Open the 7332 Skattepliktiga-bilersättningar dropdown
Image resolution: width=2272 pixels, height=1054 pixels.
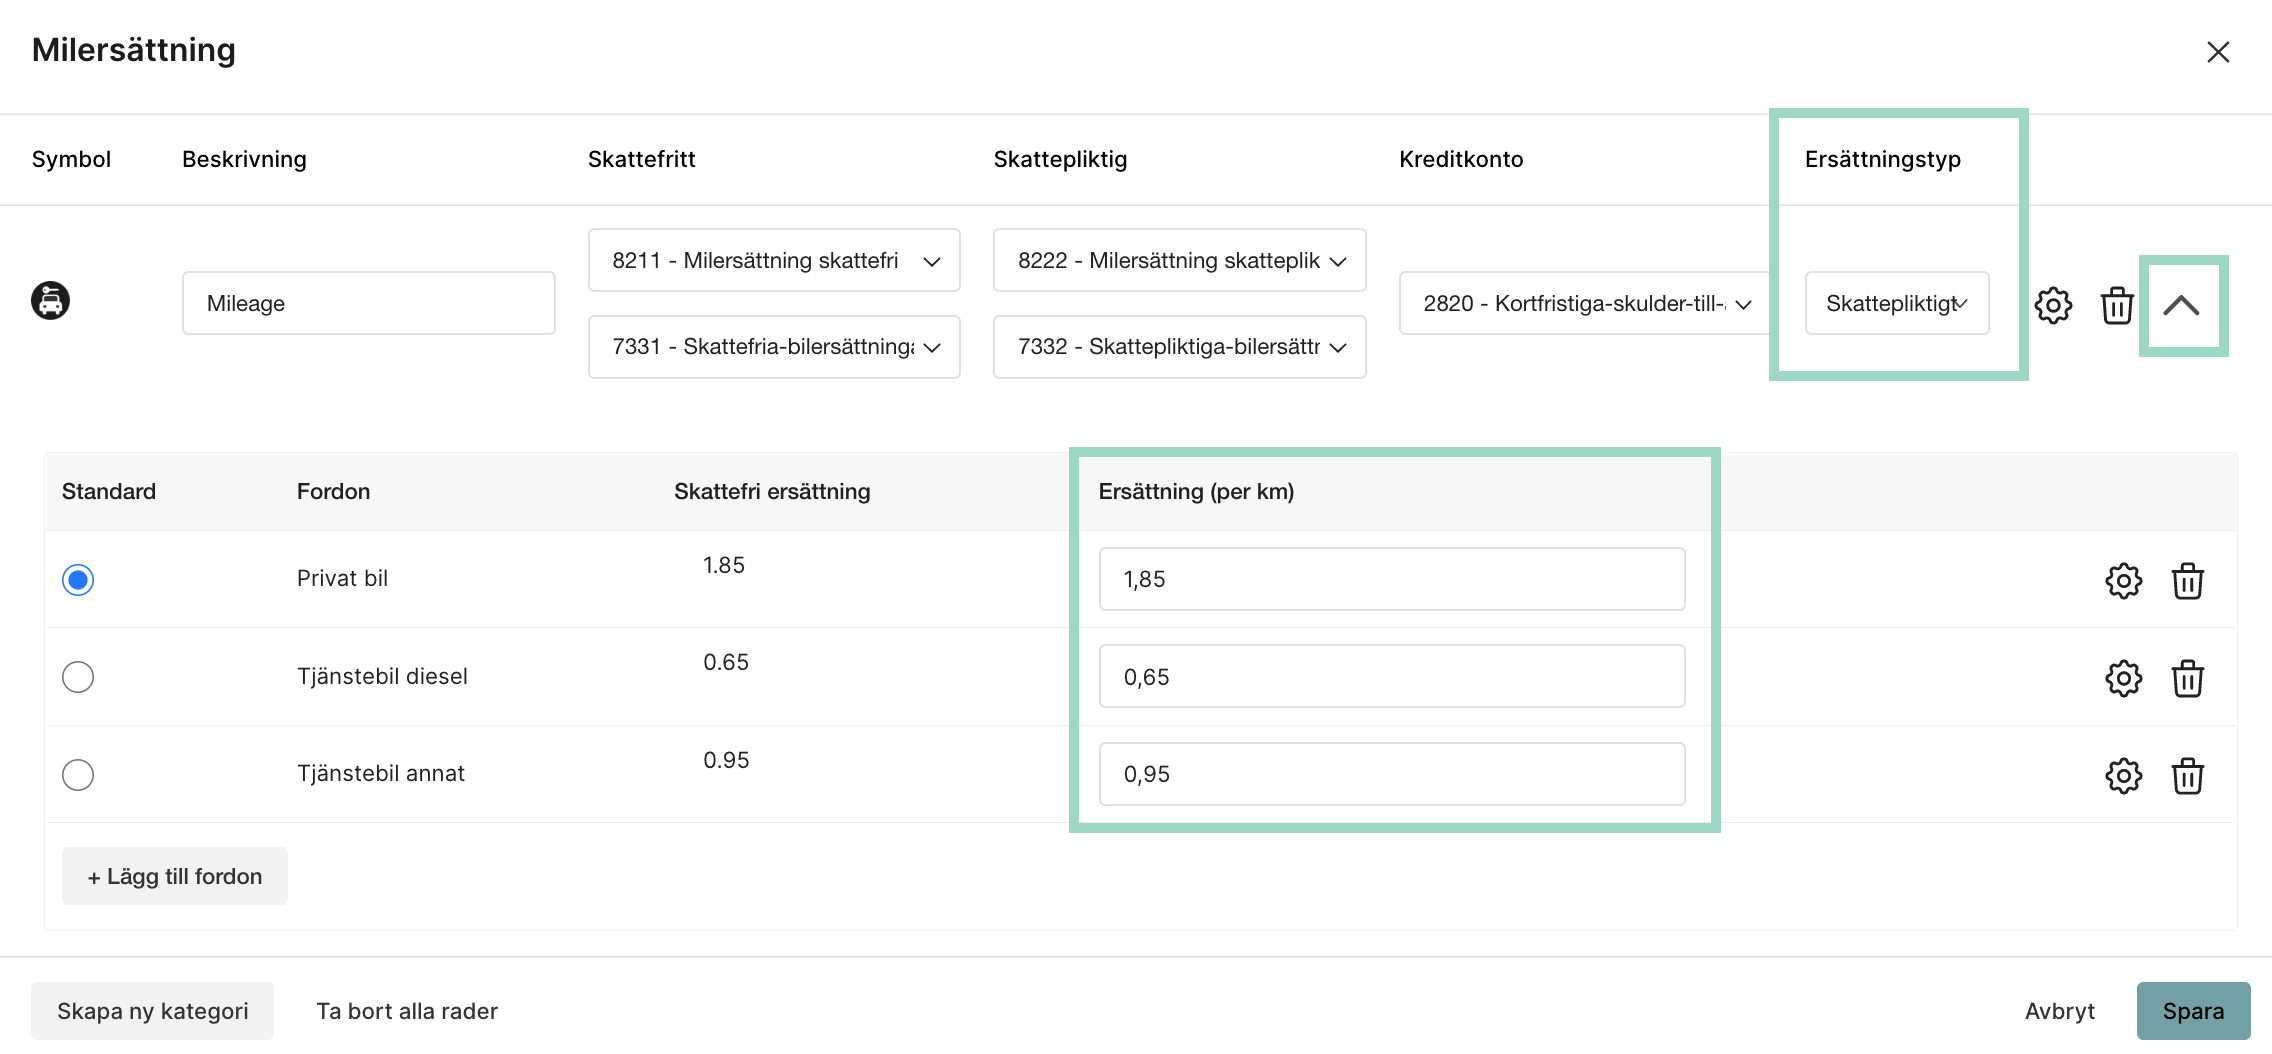1180,347
